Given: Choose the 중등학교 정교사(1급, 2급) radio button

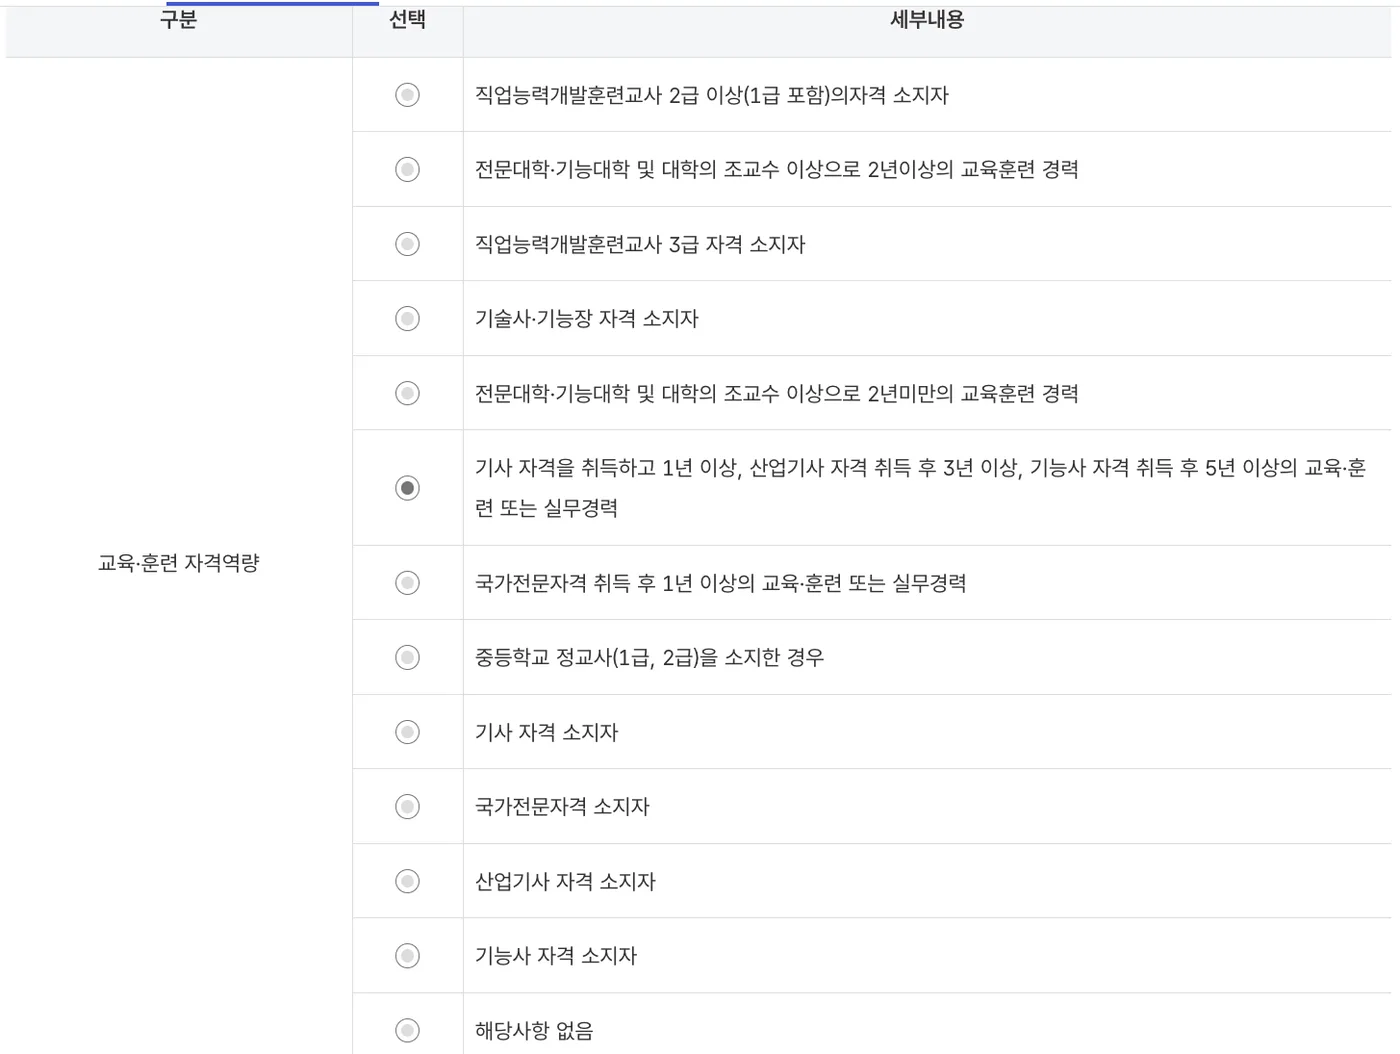Looking at the screenshot, I should coord(407,657).
